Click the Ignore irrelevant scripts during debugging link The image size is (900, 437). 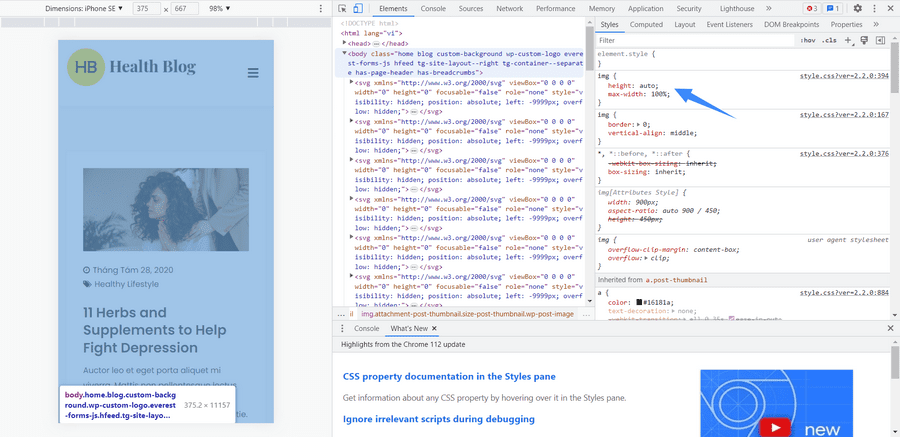click(x=439, y=419)
